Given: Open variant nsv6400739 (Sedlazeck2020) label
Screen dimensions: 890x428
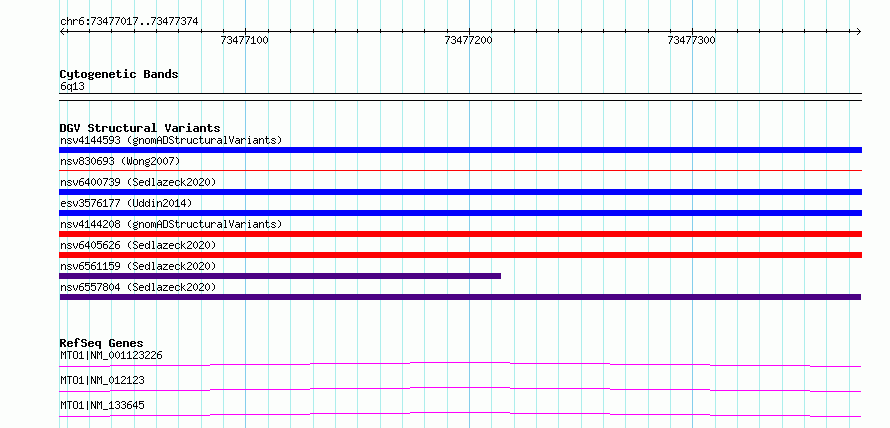Looking at the screenshot, I should pyautogui.click(x=138, y=182).
